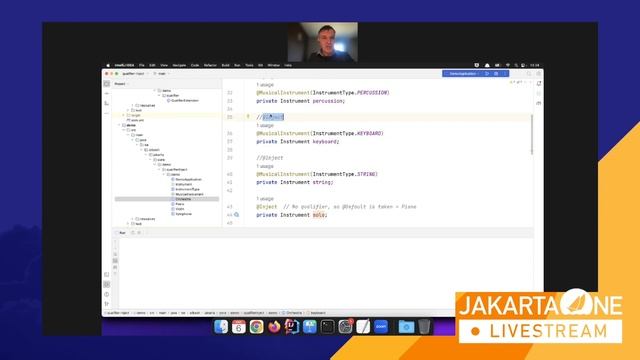Select Piano class in project tree
The image size is (640, 360).
click(180, 204)
